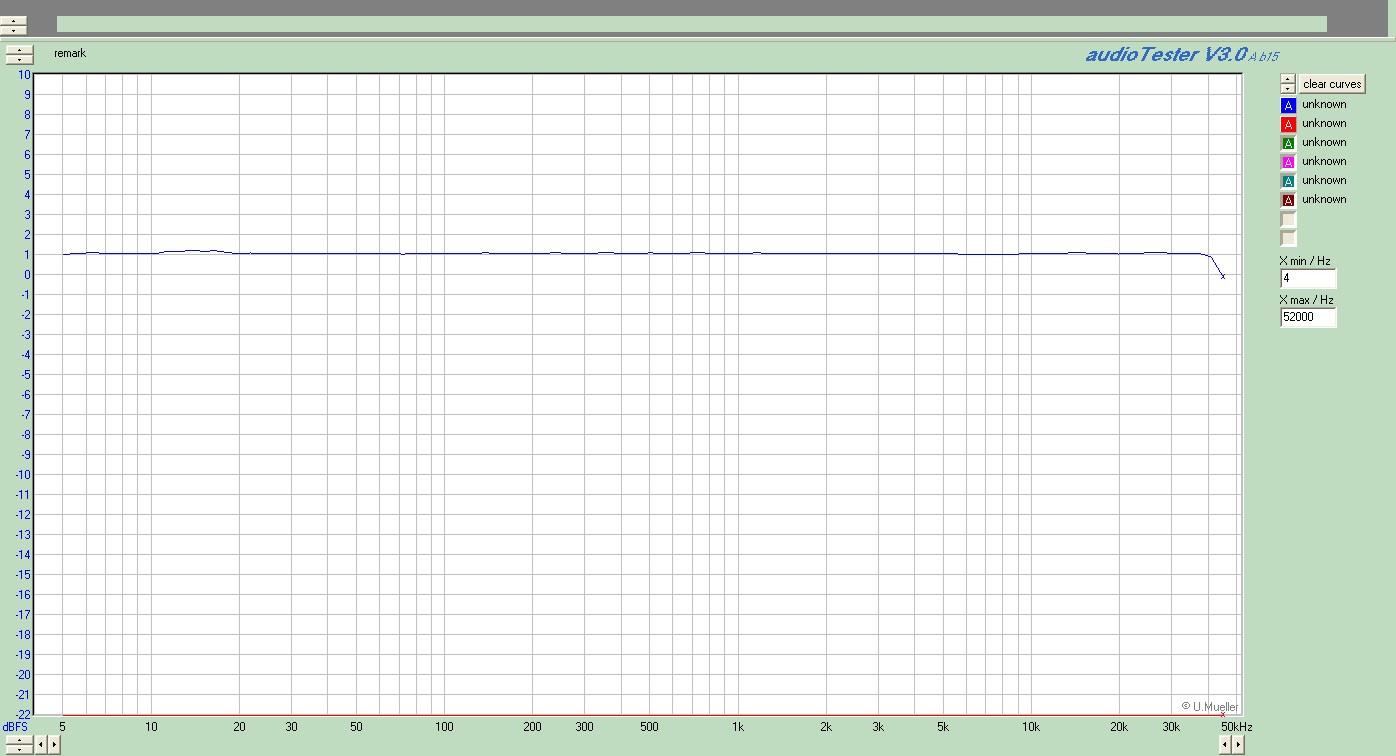Image resolution: width=1396 pixels, height=756 pixels.
Task: Click the 50kHz axis label
Action: coord(1236,727)
